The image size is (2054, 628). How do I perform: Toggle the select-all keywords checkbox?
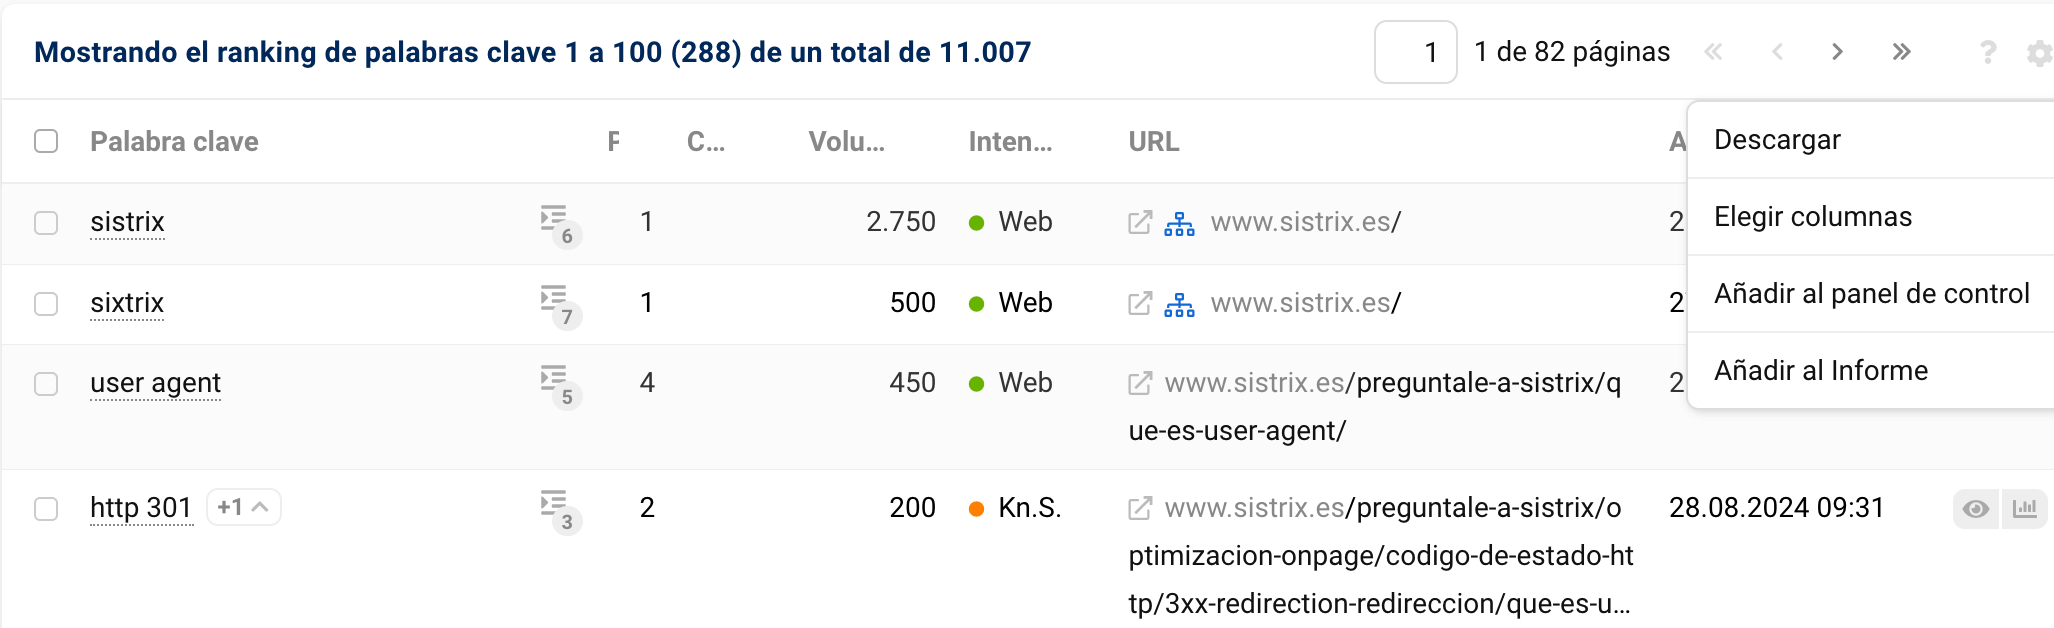point(46,141)
